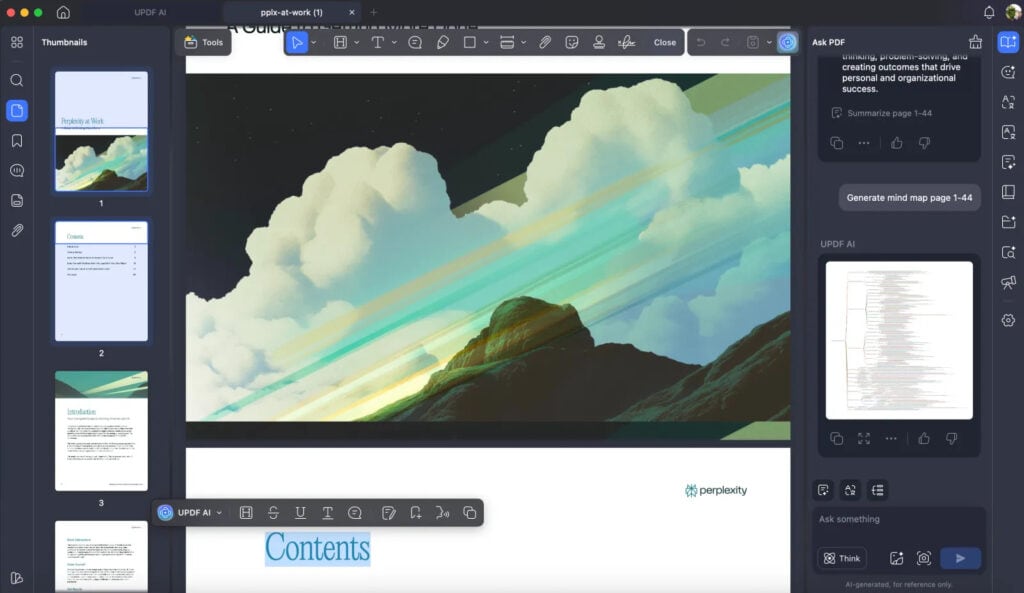Thumbs up the mind map response
Screen dimensions: 1024x593
pyautogui.click(x=924, y=438)
